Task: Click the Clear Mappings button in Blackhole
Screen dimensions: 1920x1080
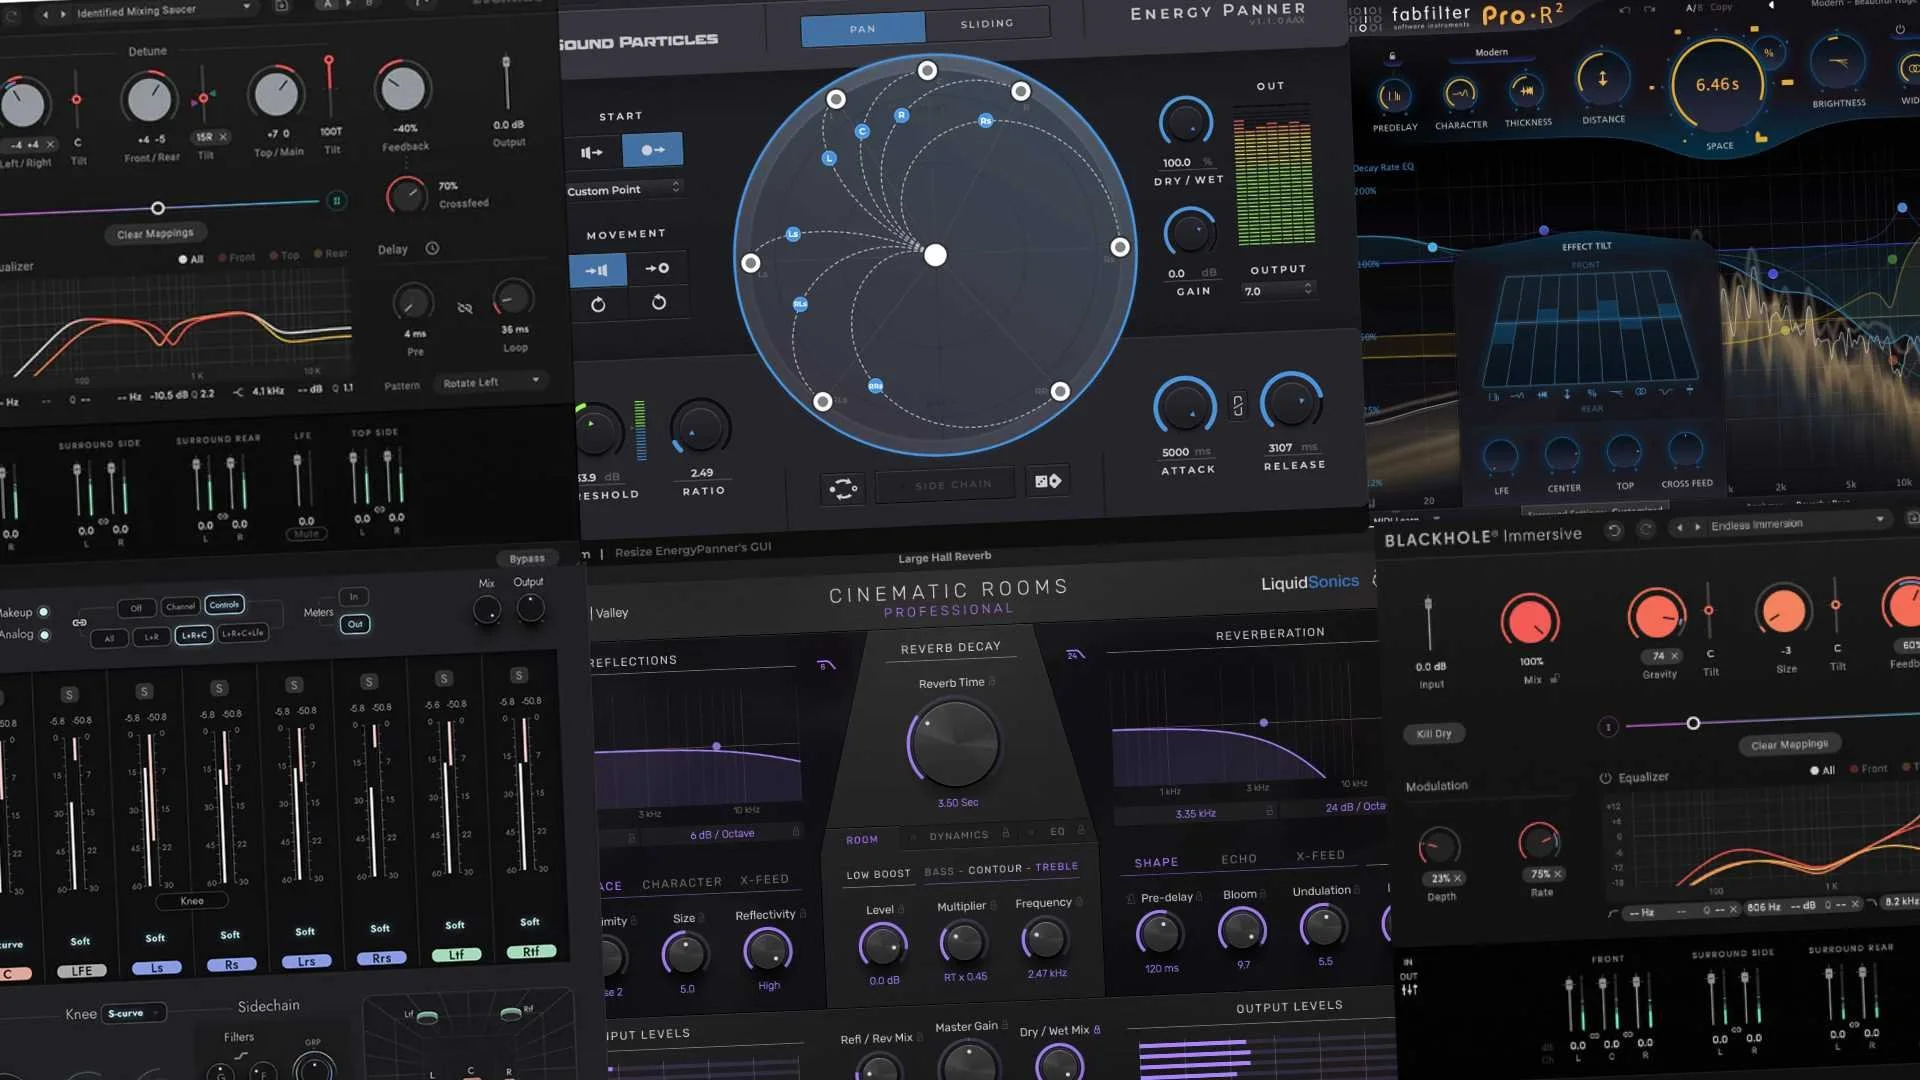Action: pyautogui.click(x=1789, y=744)
